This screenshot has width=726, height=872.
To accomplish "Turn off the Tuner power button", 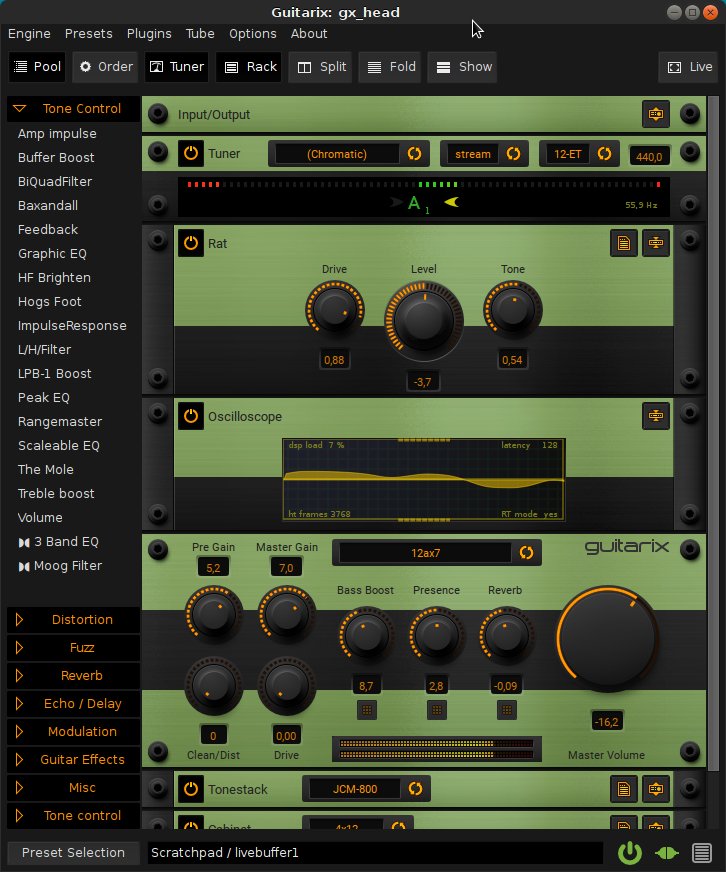I will (191, 153).
